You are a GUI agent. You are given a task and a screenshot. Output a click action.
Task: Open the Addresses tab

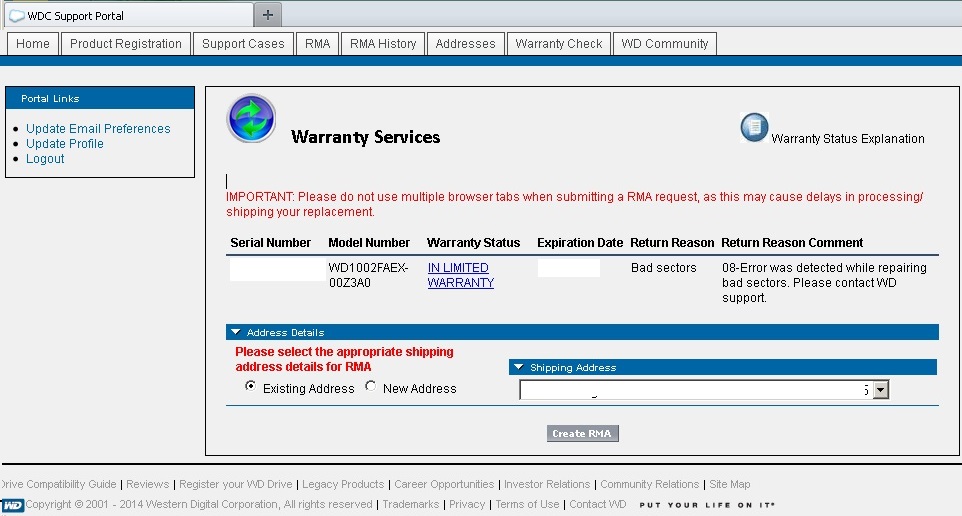point(465,44)
